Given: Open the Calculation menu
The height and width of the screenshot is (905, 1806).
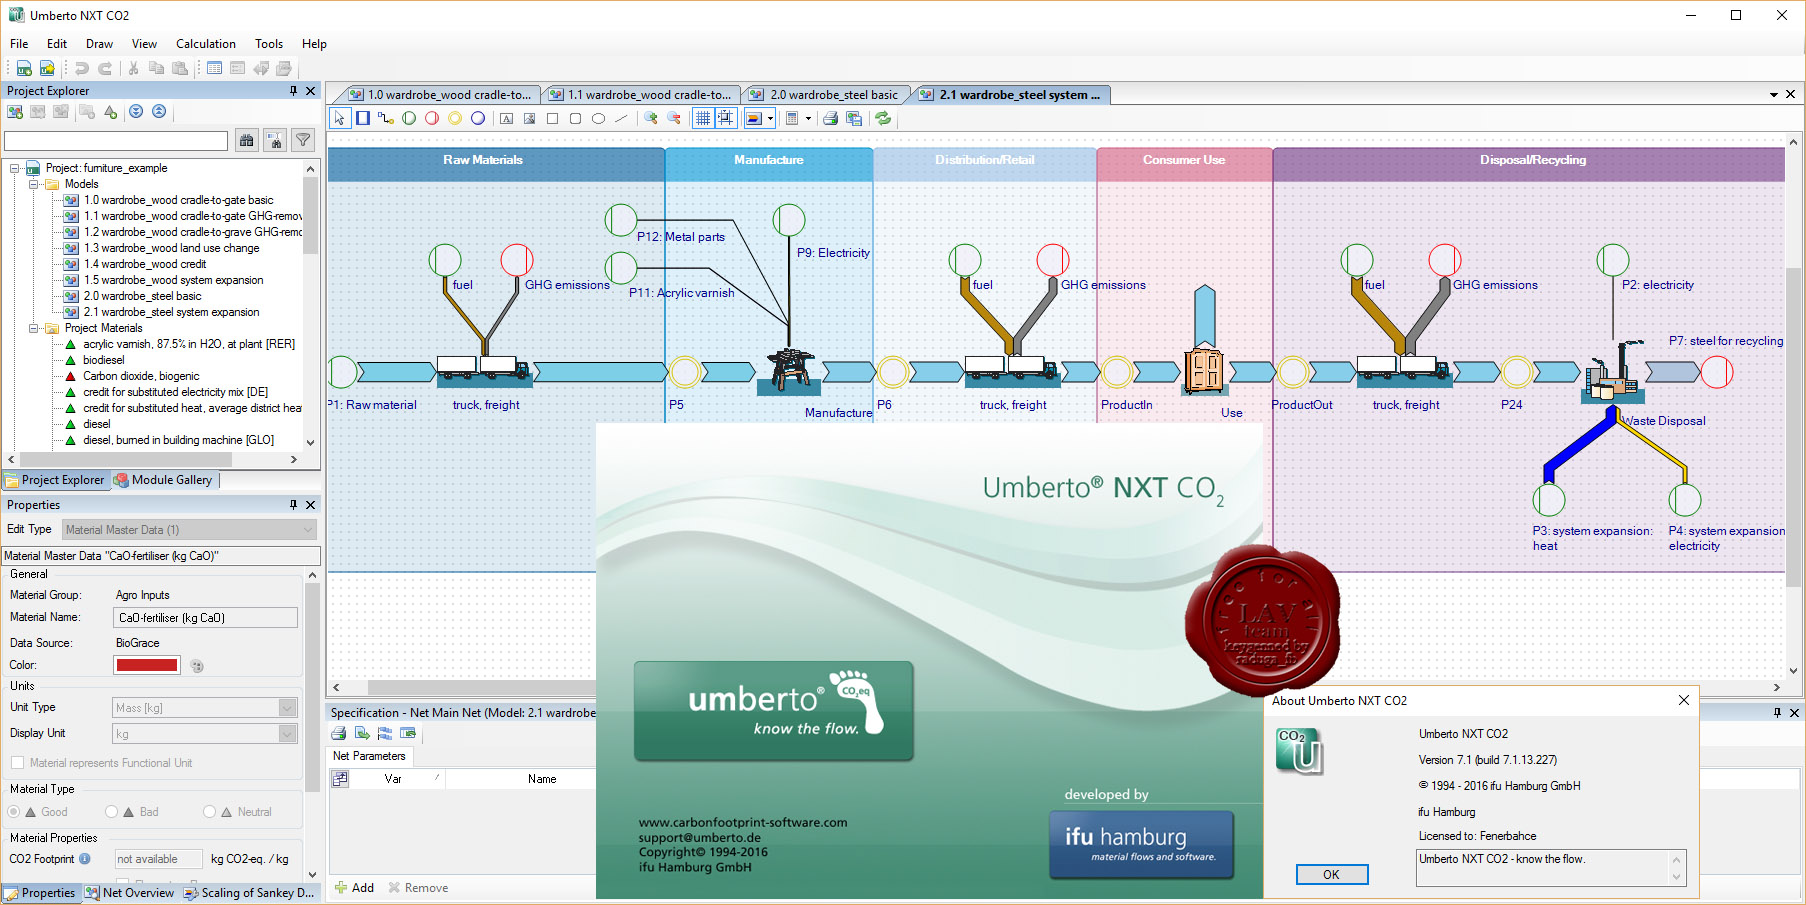Looking at the screenshot, I should [206, 44].
